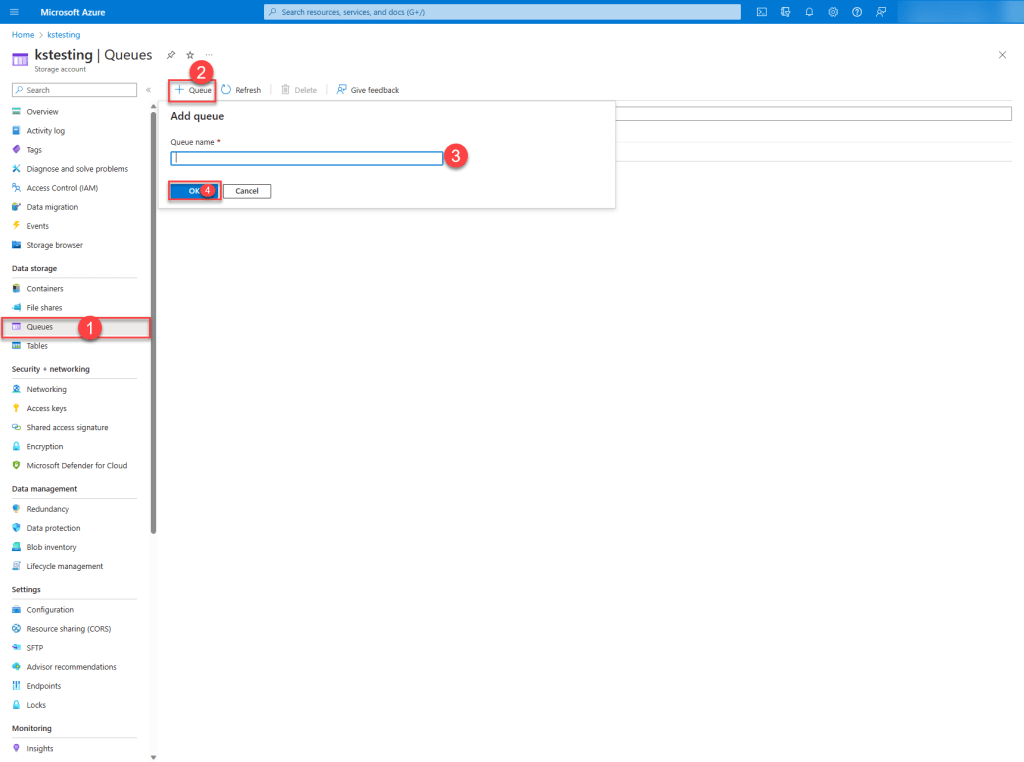Click the Notifications bell icon

(x=809, y=12)
